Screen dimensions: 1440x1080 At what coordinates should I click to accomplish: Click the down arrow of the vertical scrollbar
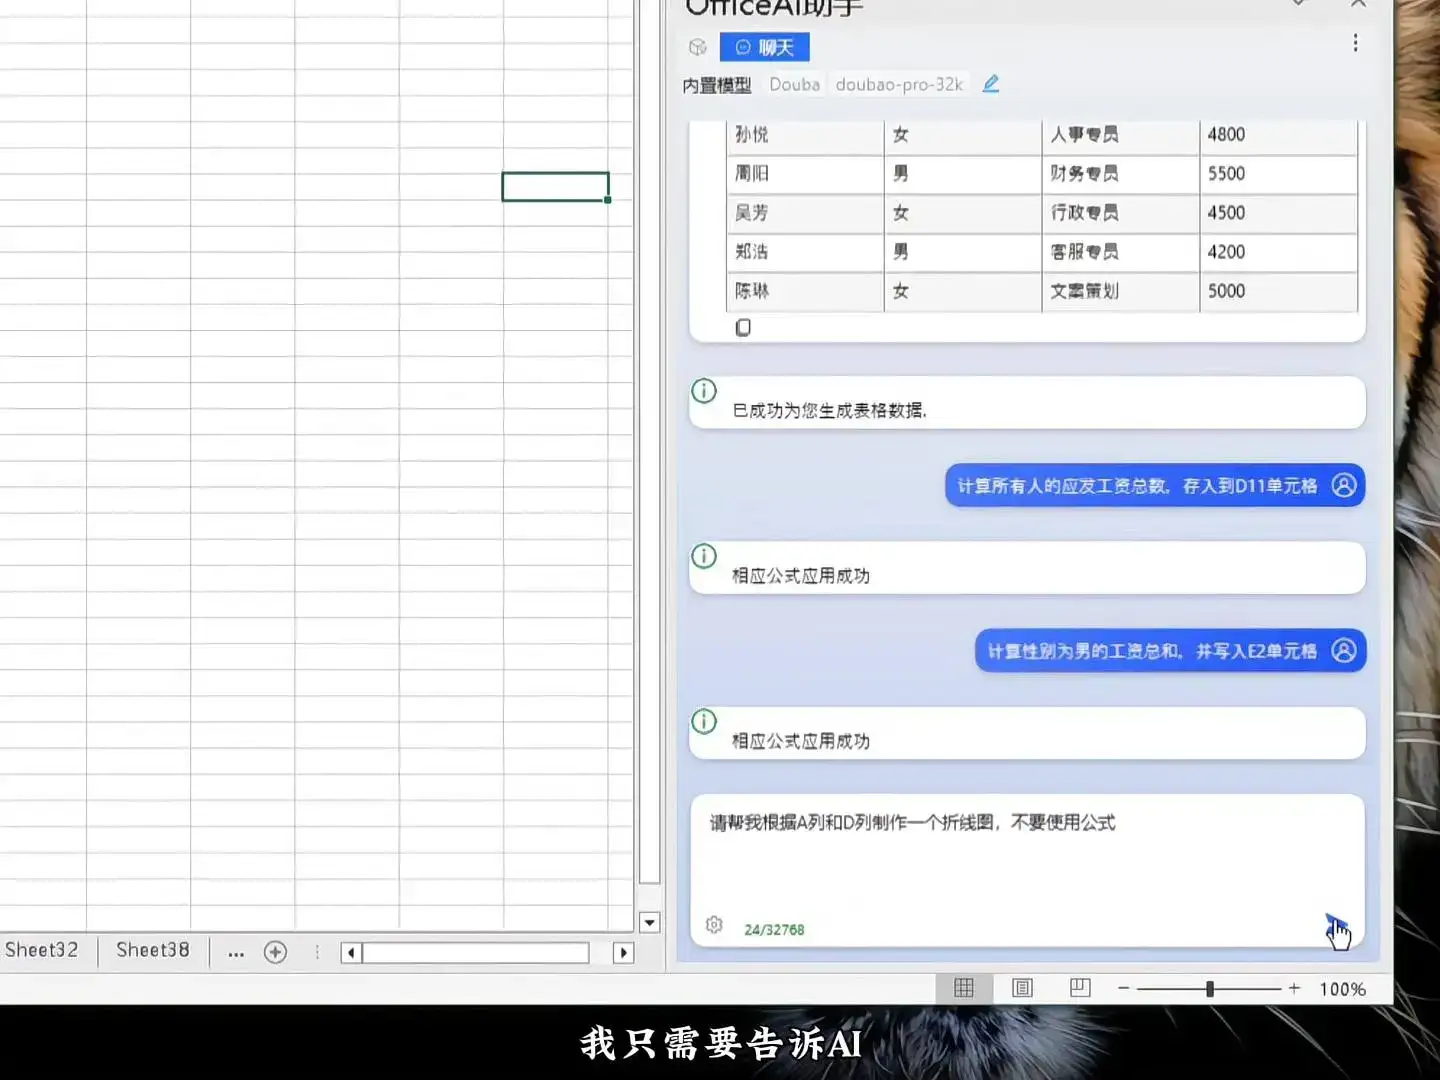tap(650, 922)
